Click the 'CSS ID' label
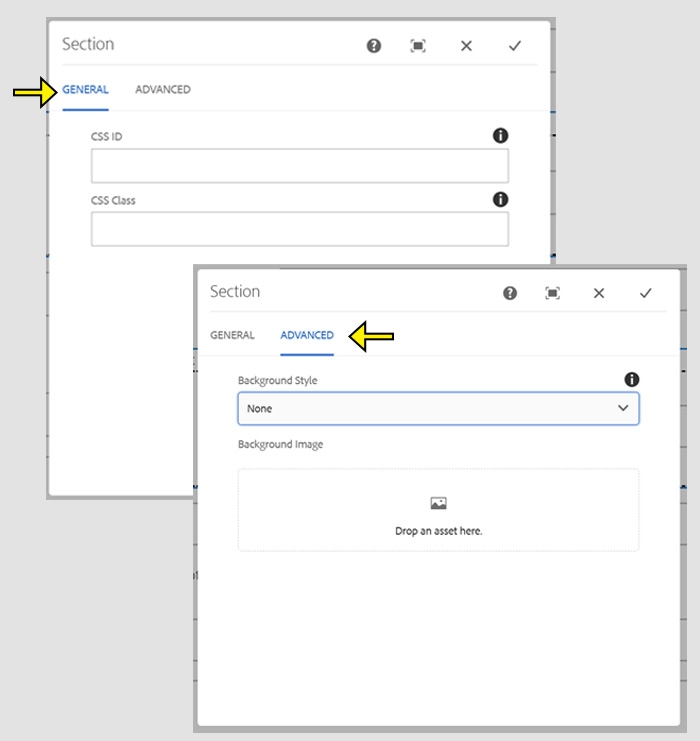This screenshot has height=741, width=700. coord(106,137)
